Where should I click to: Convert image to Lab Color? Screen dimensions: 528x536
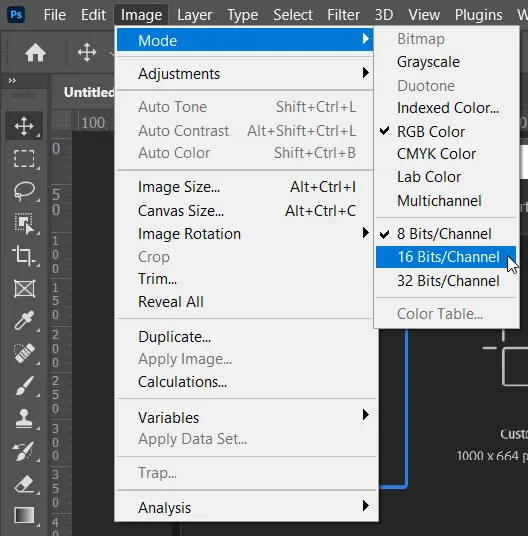446,177
